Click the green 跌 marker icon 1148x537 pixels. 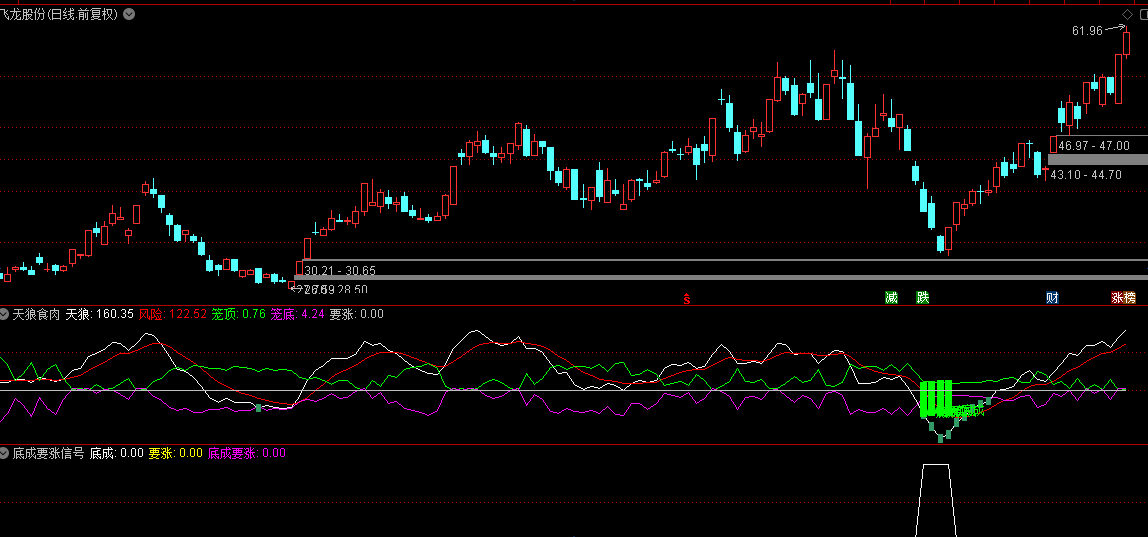point(922,297)
